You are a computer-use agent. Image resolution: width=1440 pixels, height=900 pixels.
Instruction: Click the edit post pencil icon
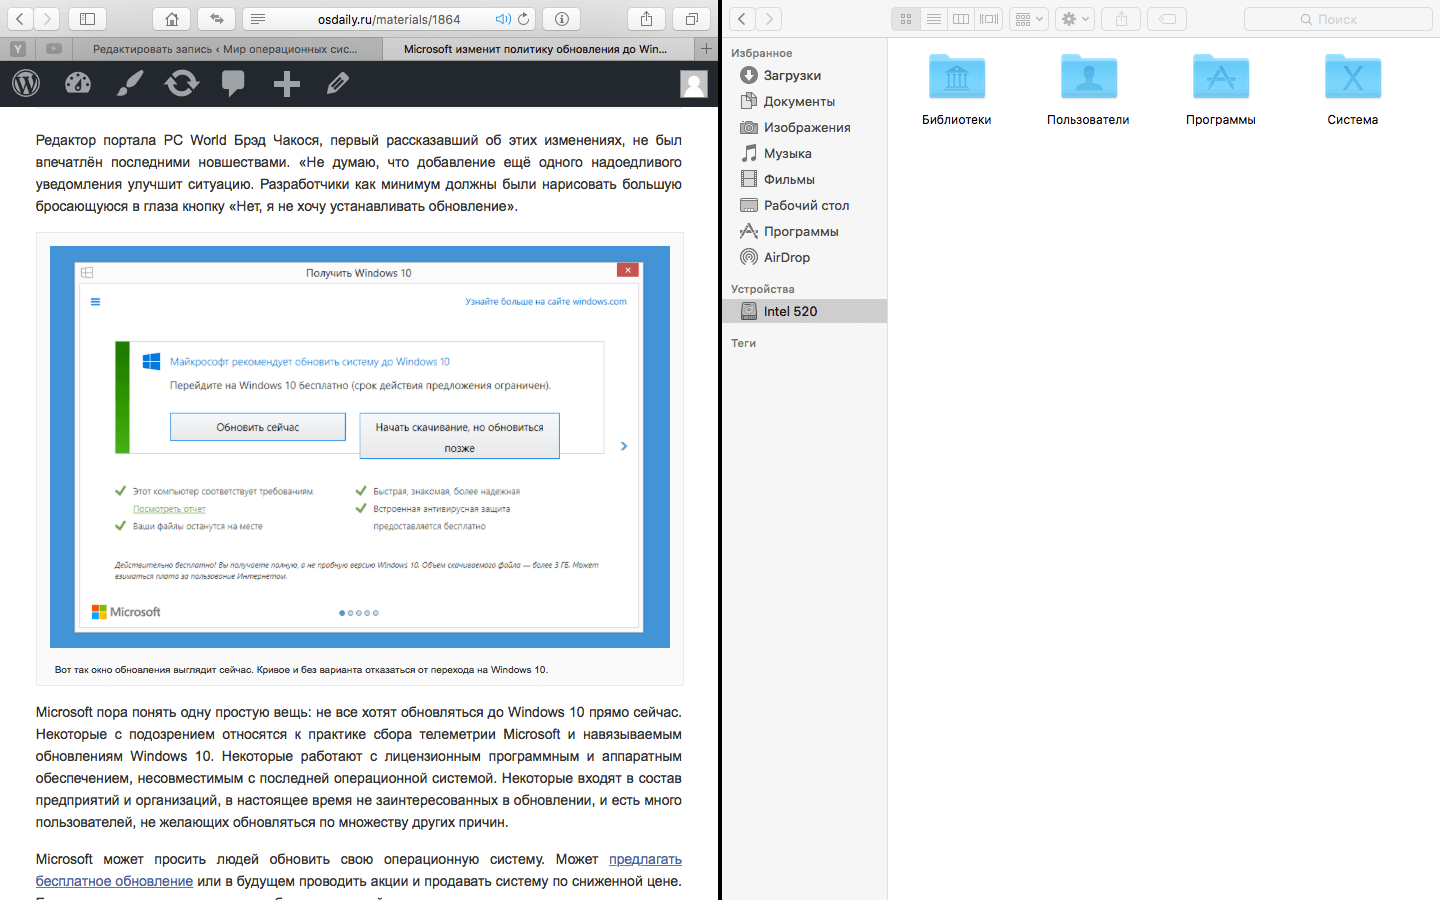pyautogui.click(x=338, y=84)
